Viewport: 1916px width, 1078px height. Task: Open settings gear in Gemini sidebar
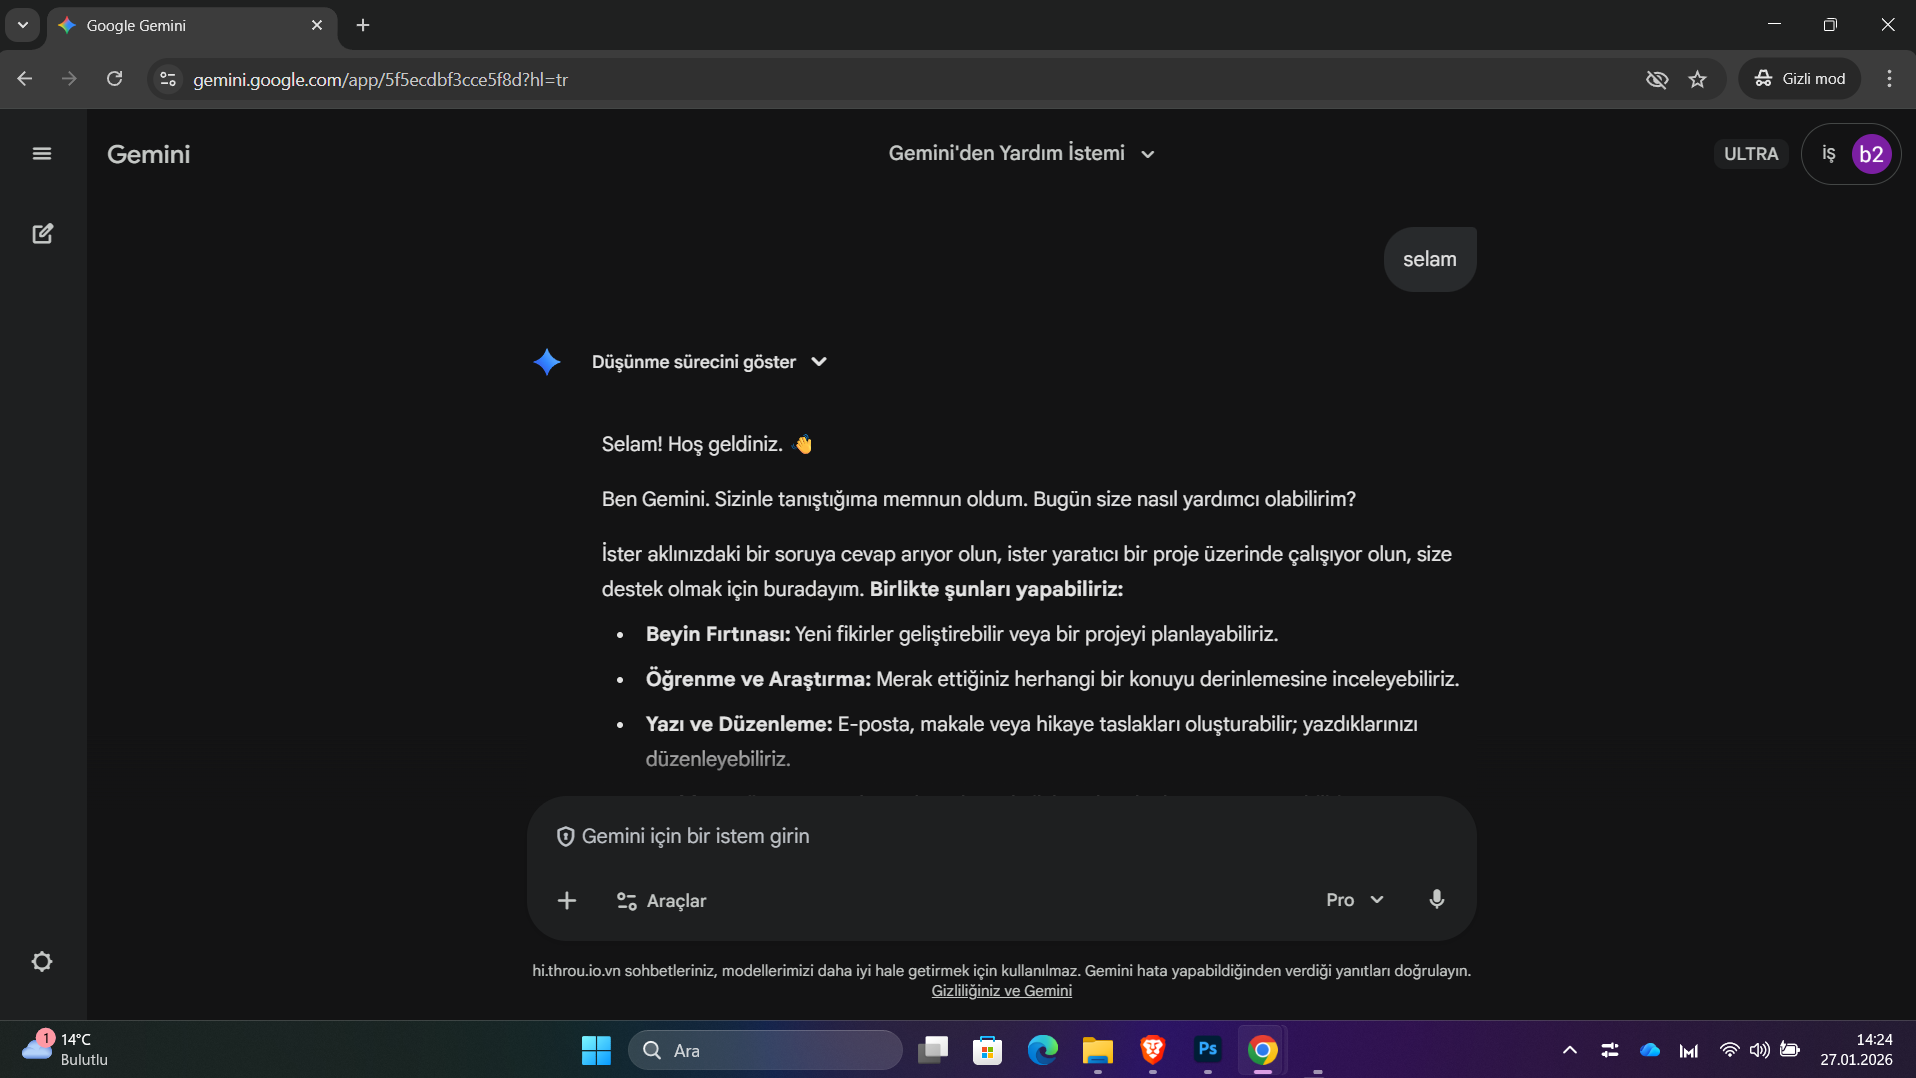pyautogui.click(x=42, y=962)
